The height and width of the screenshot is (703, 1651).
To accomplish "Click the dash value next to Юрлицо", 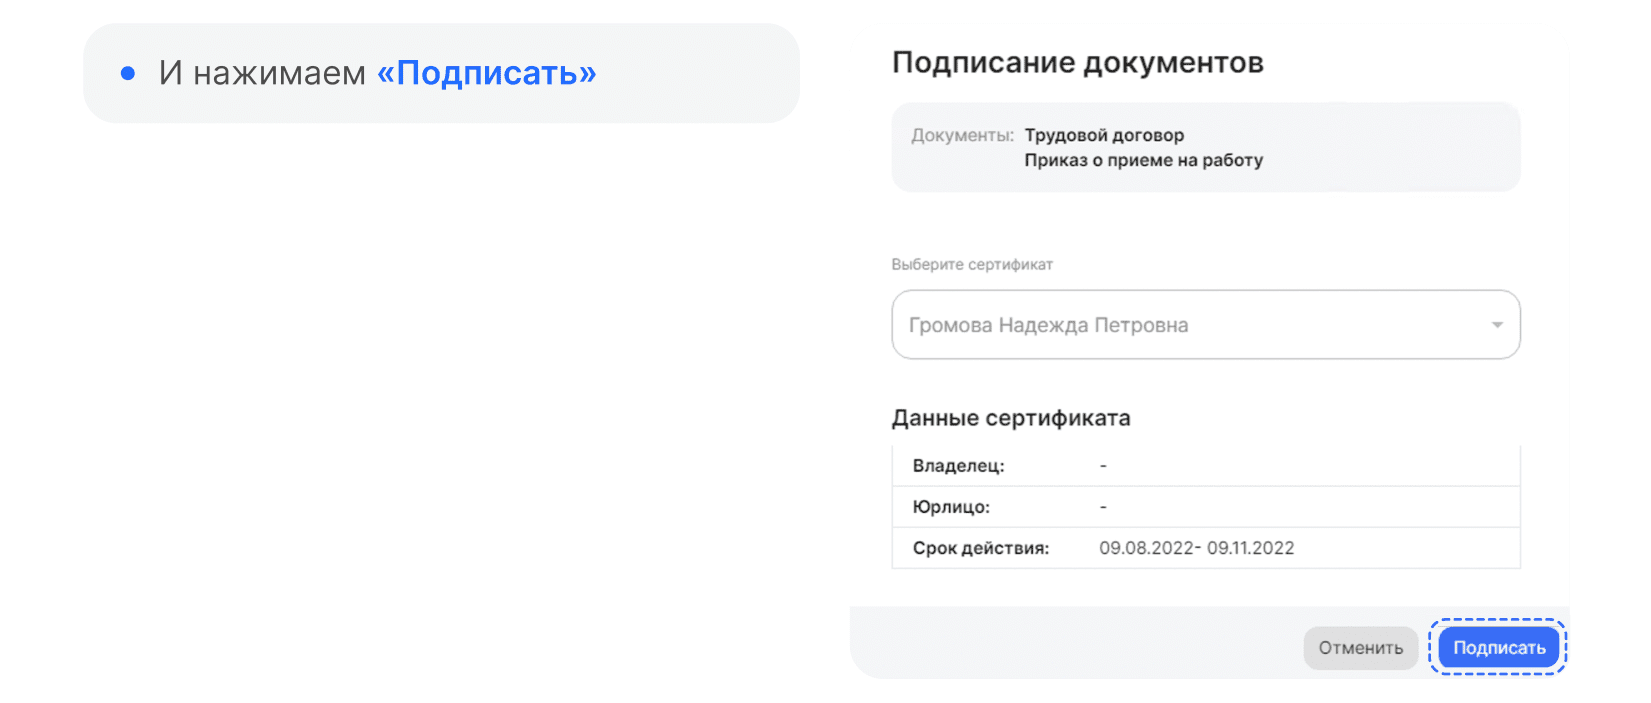I will point(1103,507).
